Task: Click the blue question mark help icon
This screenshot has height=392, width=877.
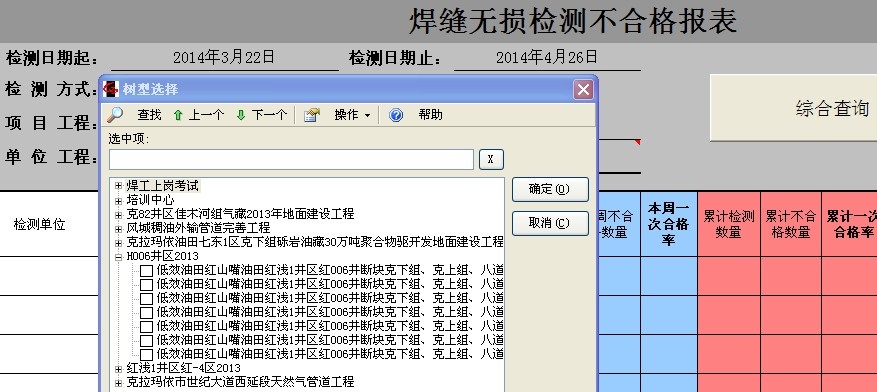Action: 396,115
